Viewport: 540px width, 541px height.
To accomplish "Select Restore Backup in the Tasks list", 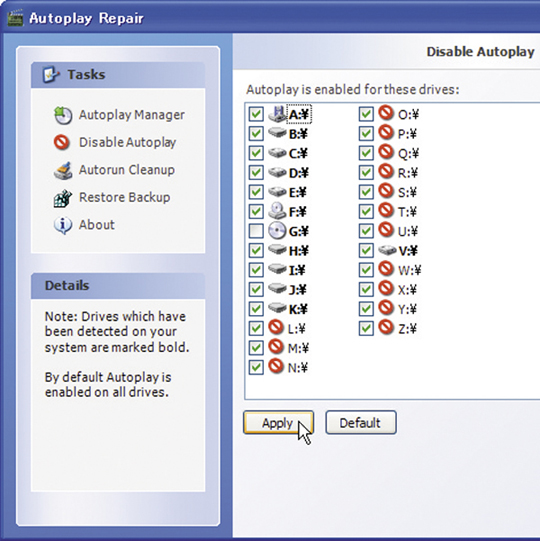I will tap(125, 198).
